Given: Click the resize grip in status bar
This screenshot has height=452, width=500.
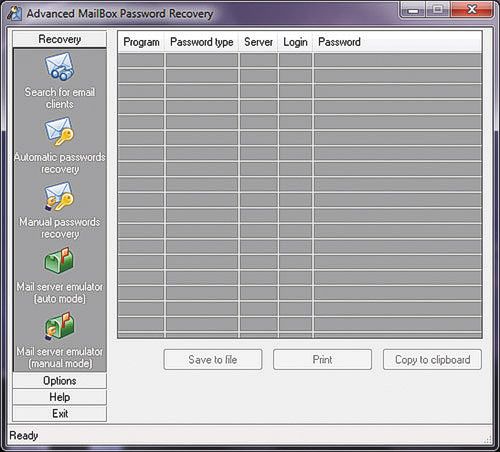Looking at the screenshot, I should point(487,439).
